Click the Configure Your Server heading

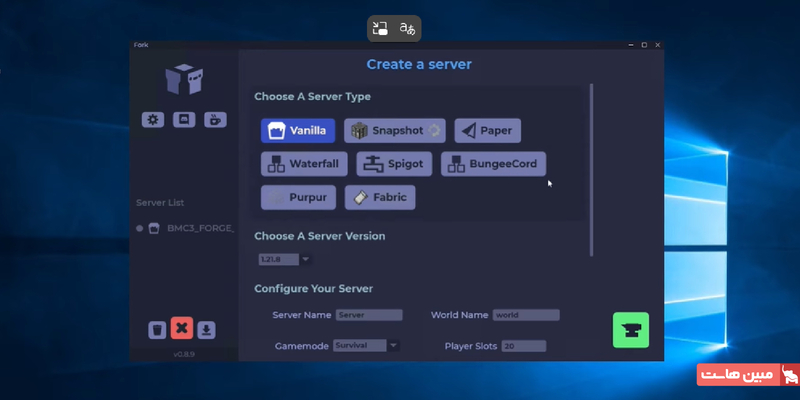click(313, 288)
